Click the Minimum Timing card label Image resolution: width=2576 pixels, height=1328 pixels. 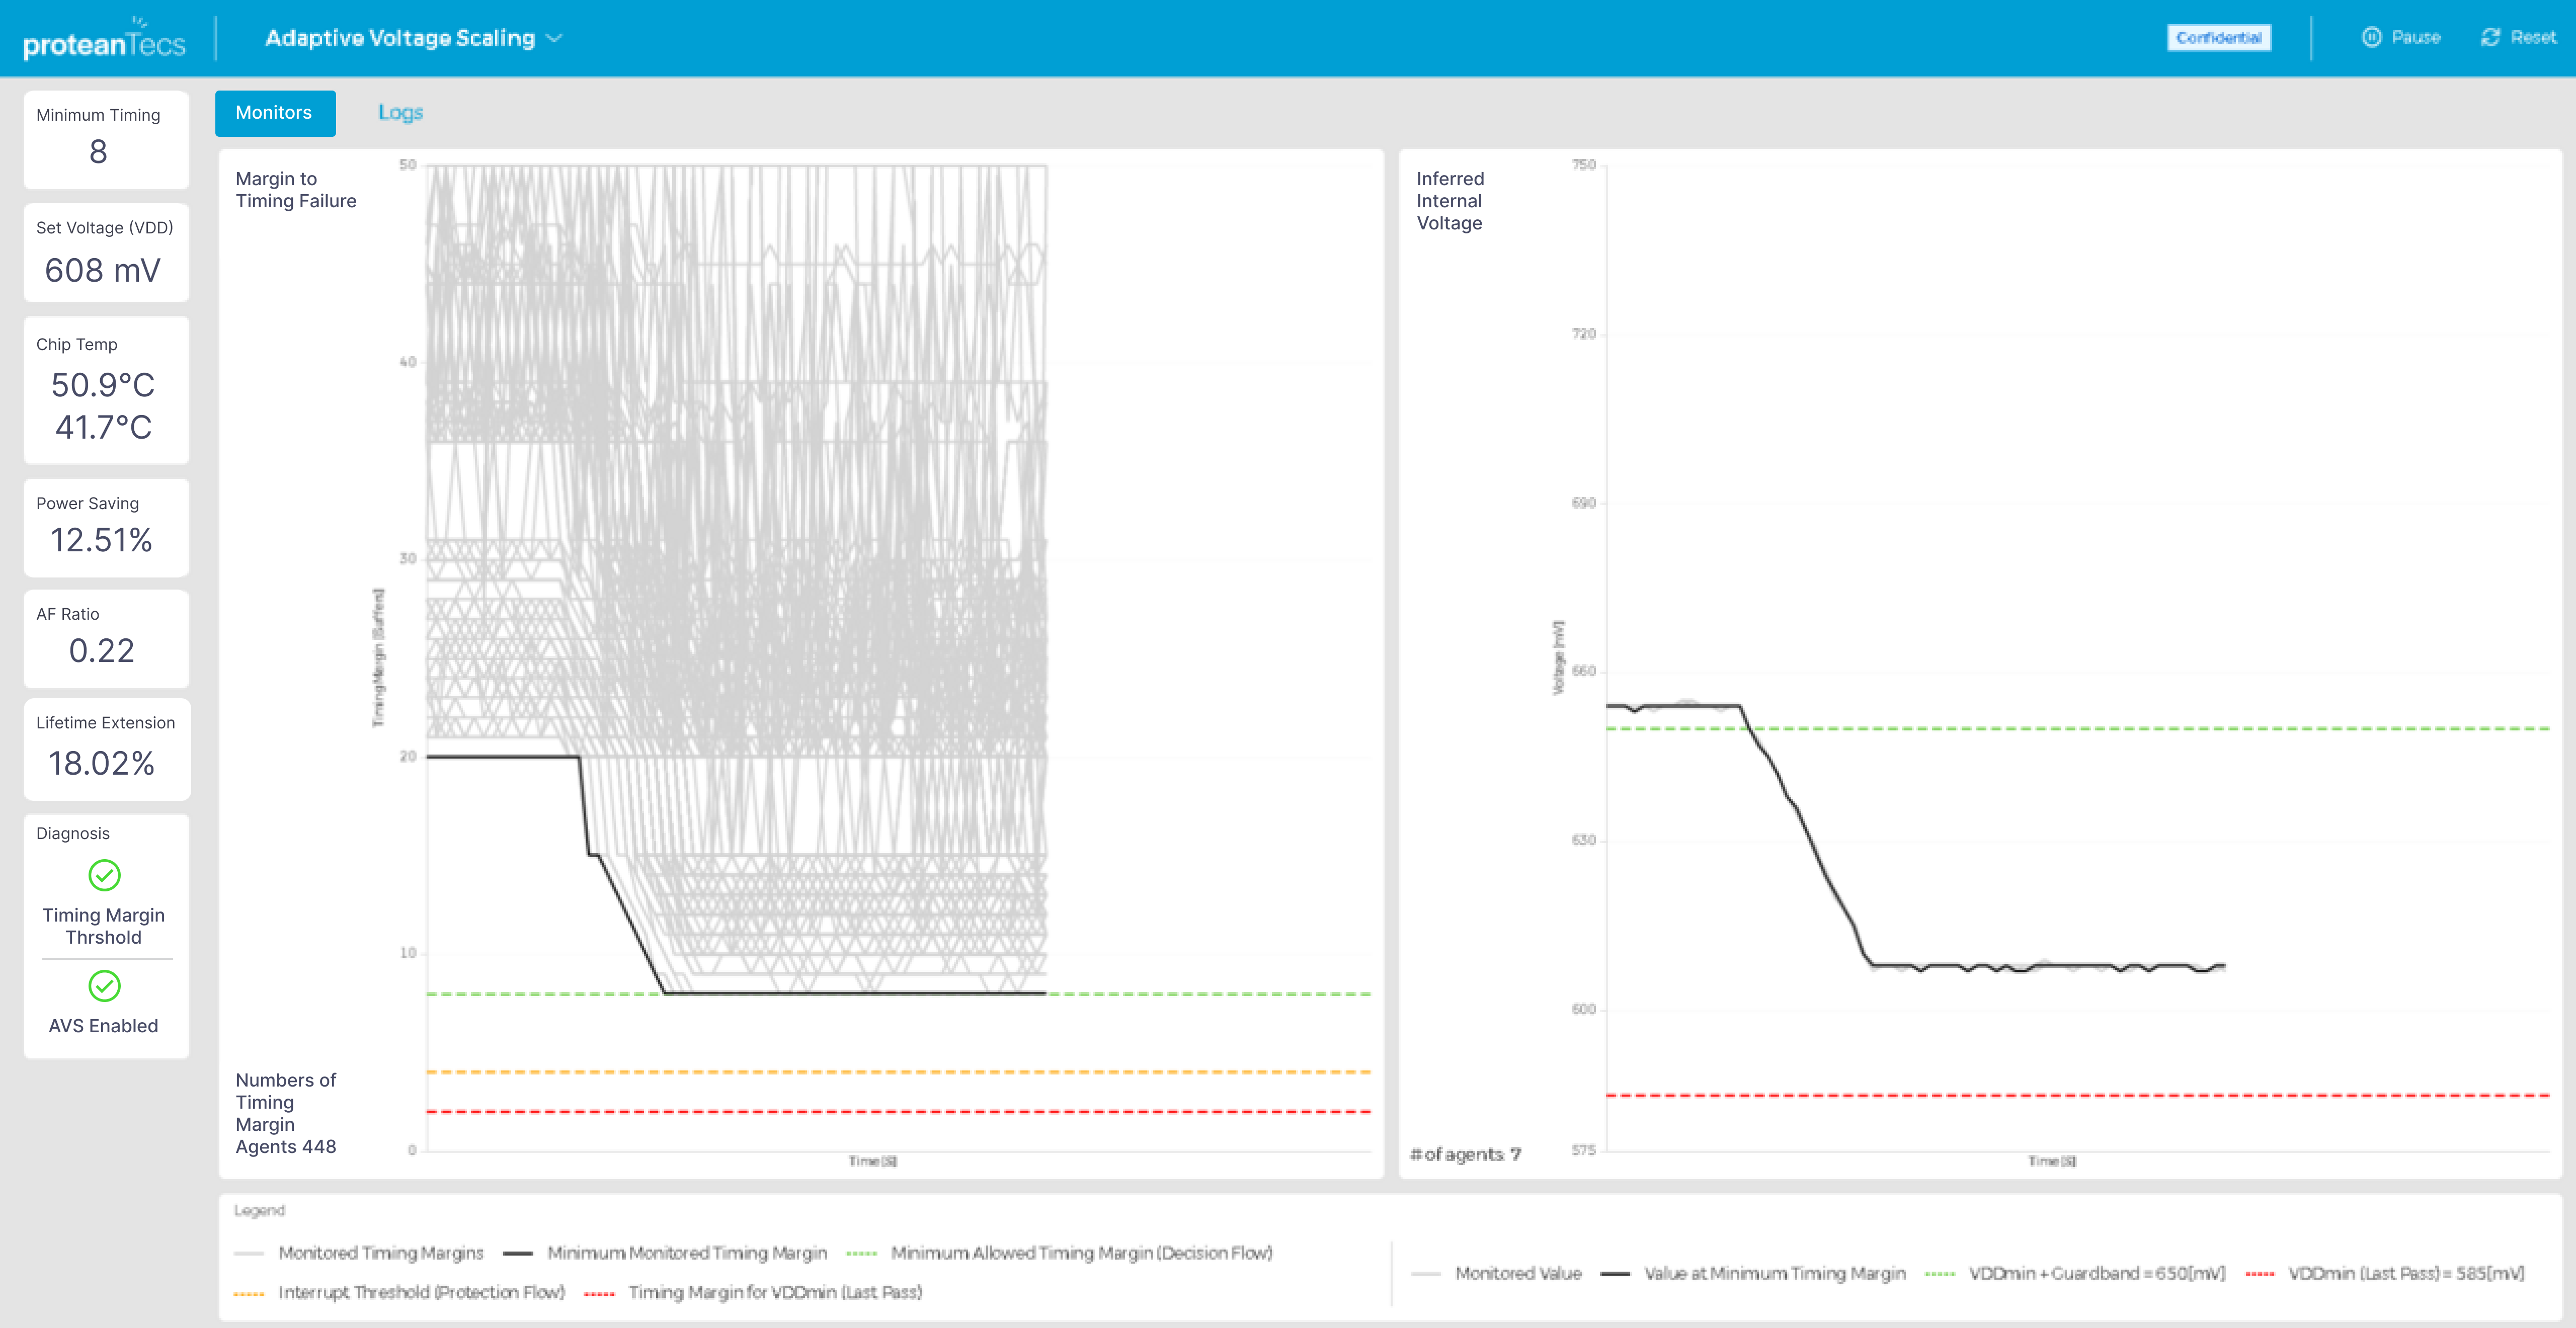98,115
